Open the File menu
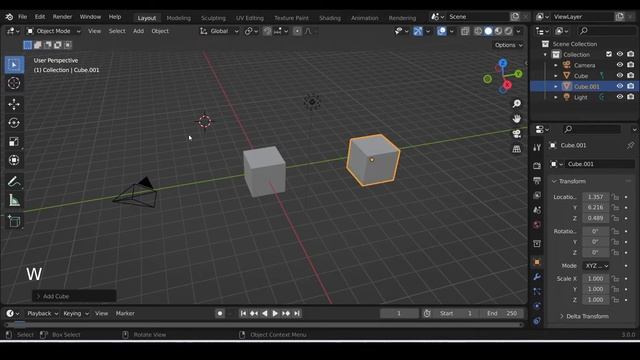 tap(22, 17)
